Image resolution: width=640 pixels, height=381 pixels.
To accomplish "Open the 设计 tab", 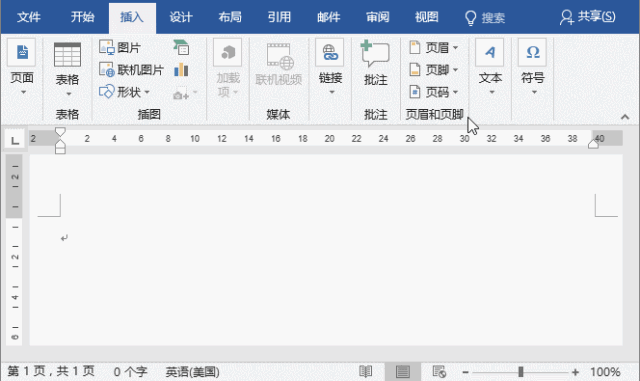I will point(181,17).
